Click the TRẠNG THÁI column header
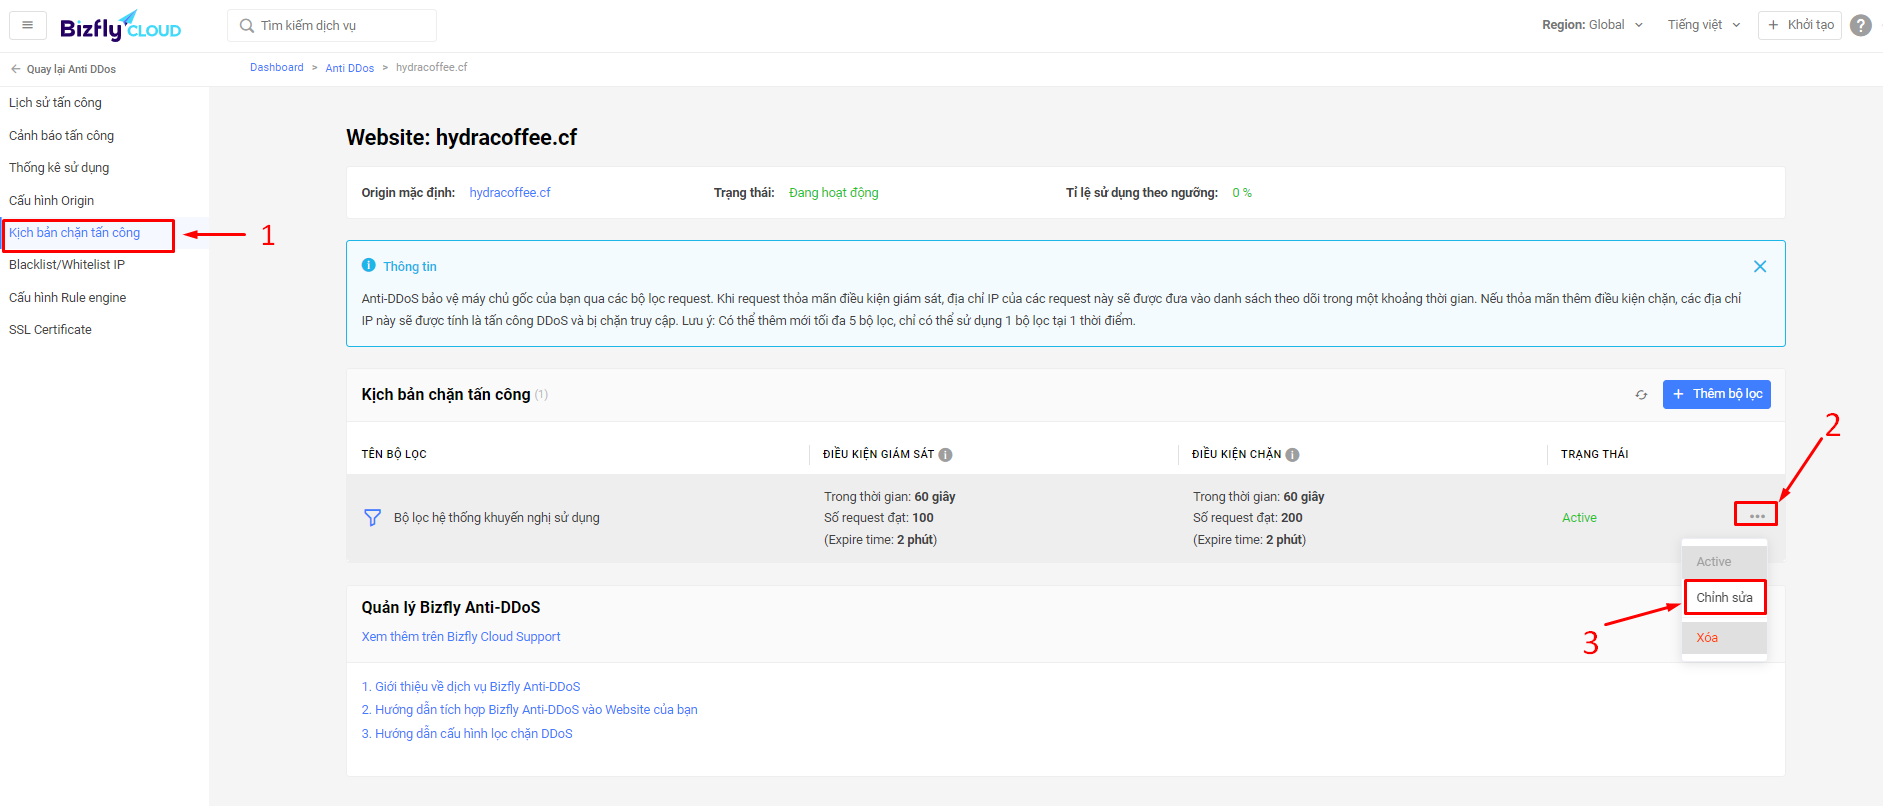 pos(1595,454)
